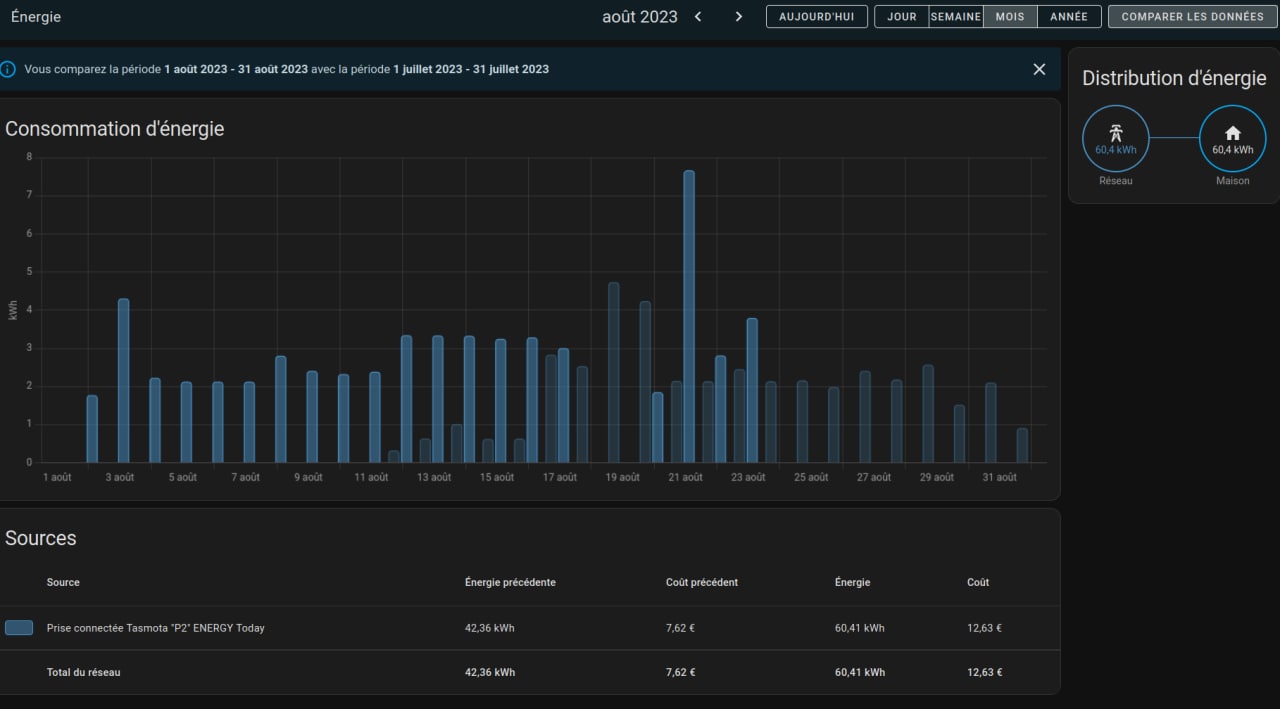Go to previous month with left chevron
The width and height of the screenshot is (1280, 709).
click(698, 16)
